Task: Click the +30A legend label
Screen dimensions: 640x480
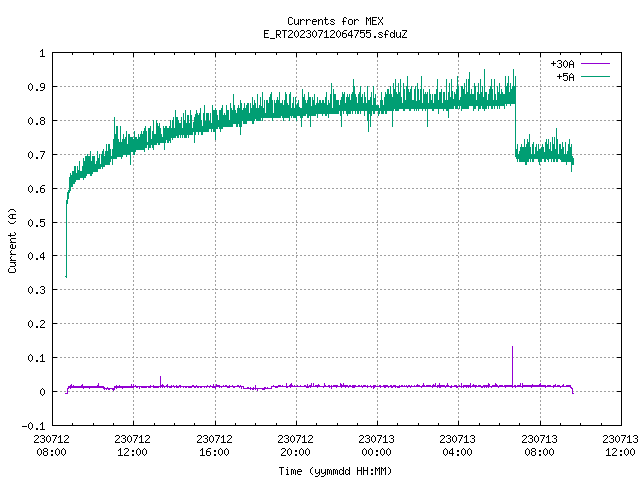Action: pos(562,64)
